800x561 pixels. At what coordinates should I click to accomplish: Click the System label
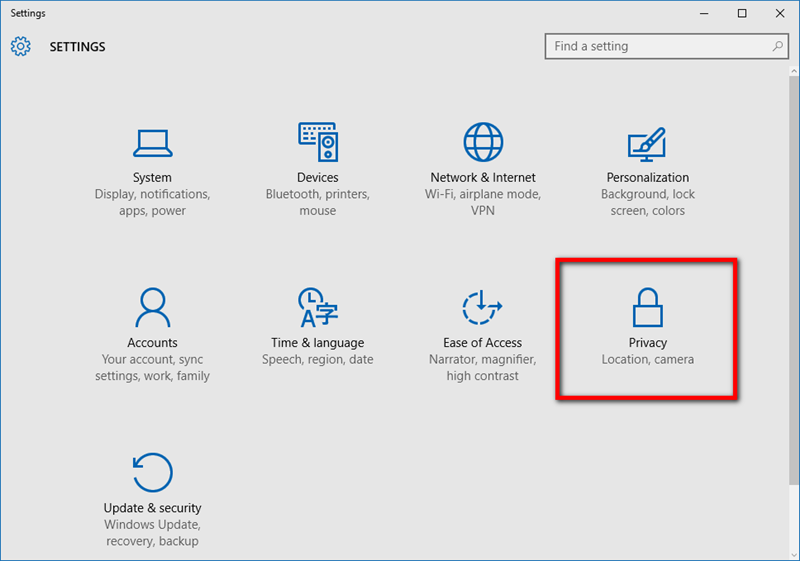pyautogui.click(x=152, y=177)
